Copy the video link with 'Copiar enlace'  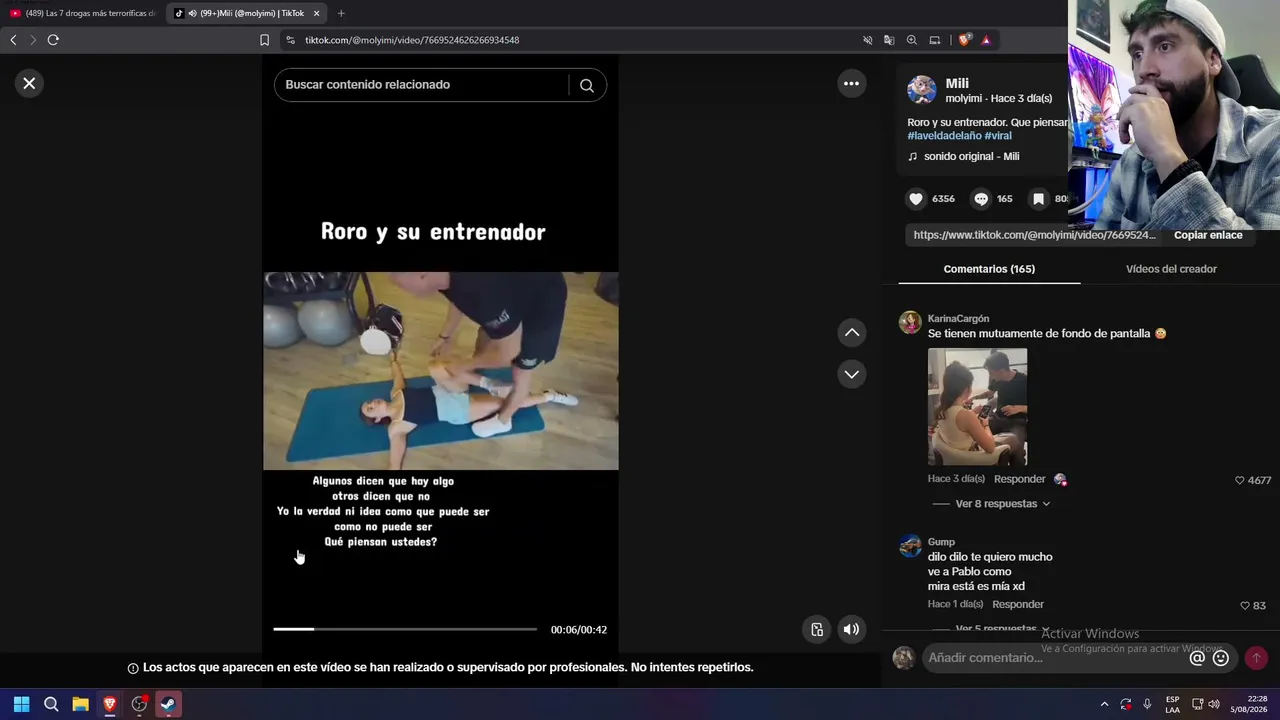pos(1208,235)
